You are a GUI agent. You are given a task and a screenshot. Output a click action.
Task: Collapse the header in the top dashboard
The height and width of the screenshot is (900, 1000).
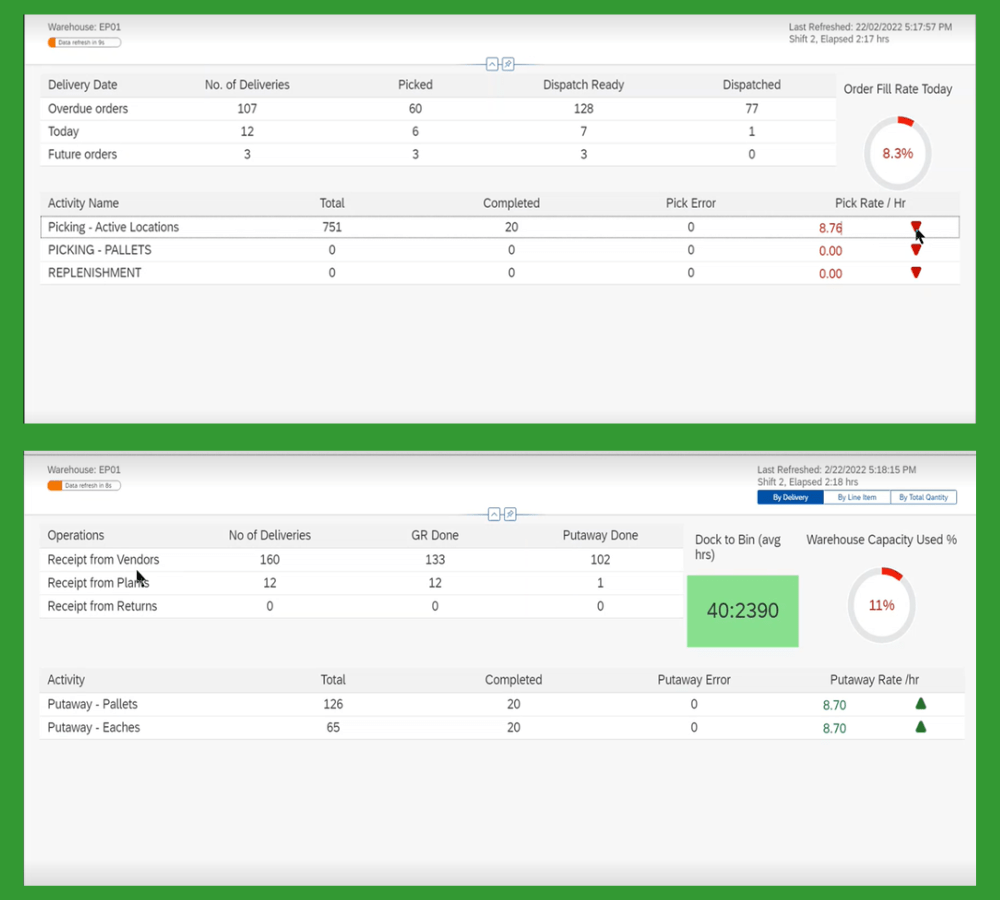click(492, 64)
